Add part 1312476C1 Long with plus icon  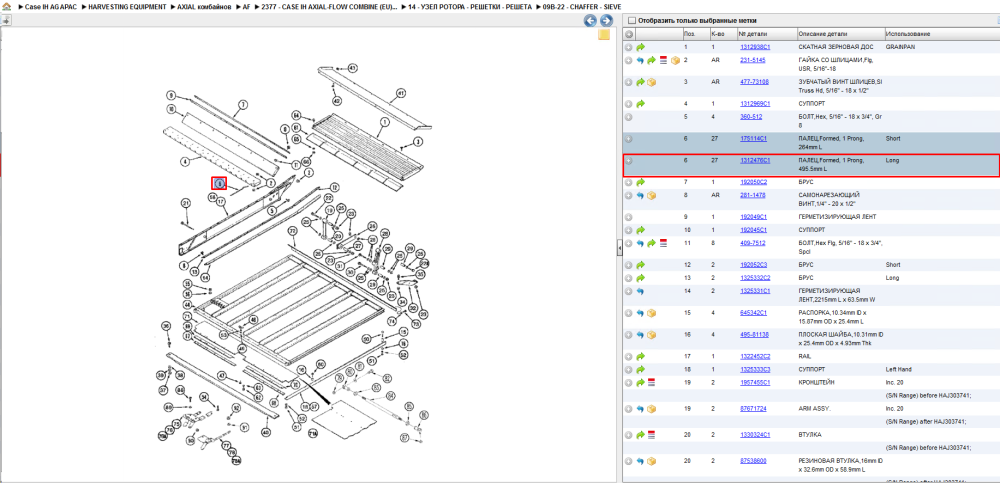(x=629, y=161)
